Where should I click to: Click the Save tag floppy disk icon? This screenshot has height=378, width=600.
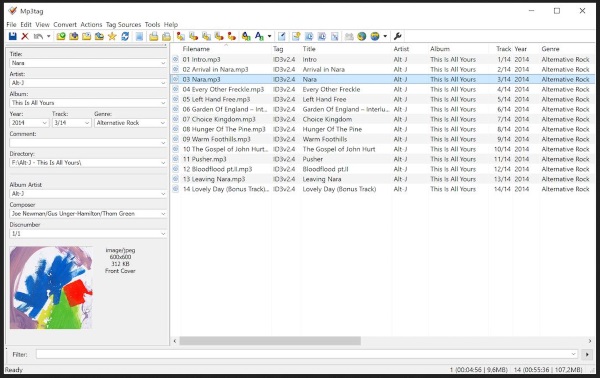pos(13,36)
